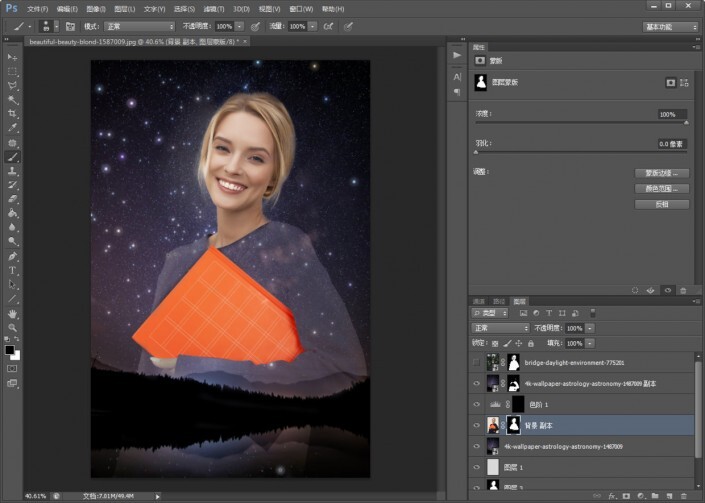Select the Zoom tool in toolbar
Image resolution: width=705 pixels, height=503 pixels.
(x=13, y=327)
